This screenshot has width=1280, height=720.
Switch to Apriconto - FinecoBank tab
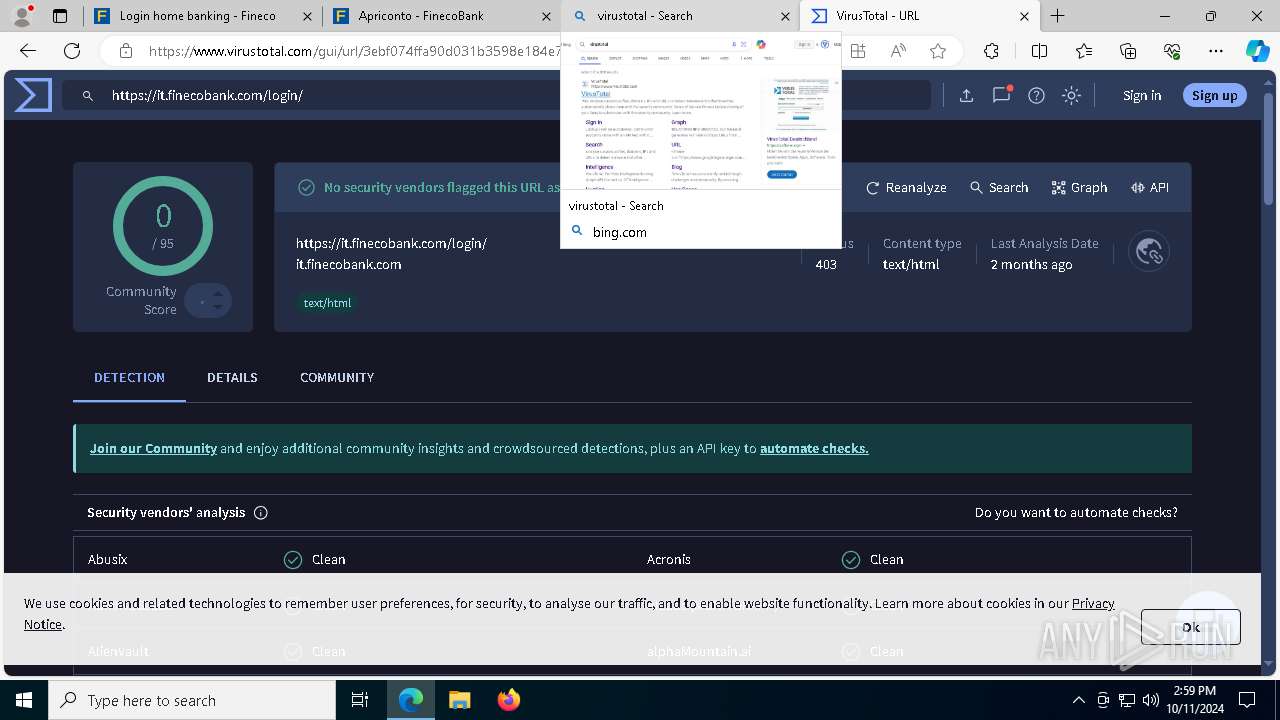pyautogui.click(x=441, y=16)
